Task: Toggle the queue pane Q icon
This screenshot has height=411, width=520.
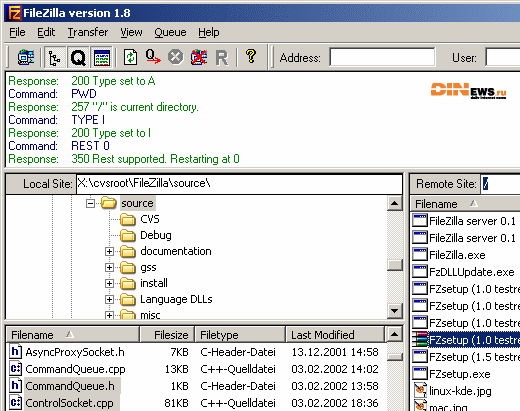Action: click(78, 58)
